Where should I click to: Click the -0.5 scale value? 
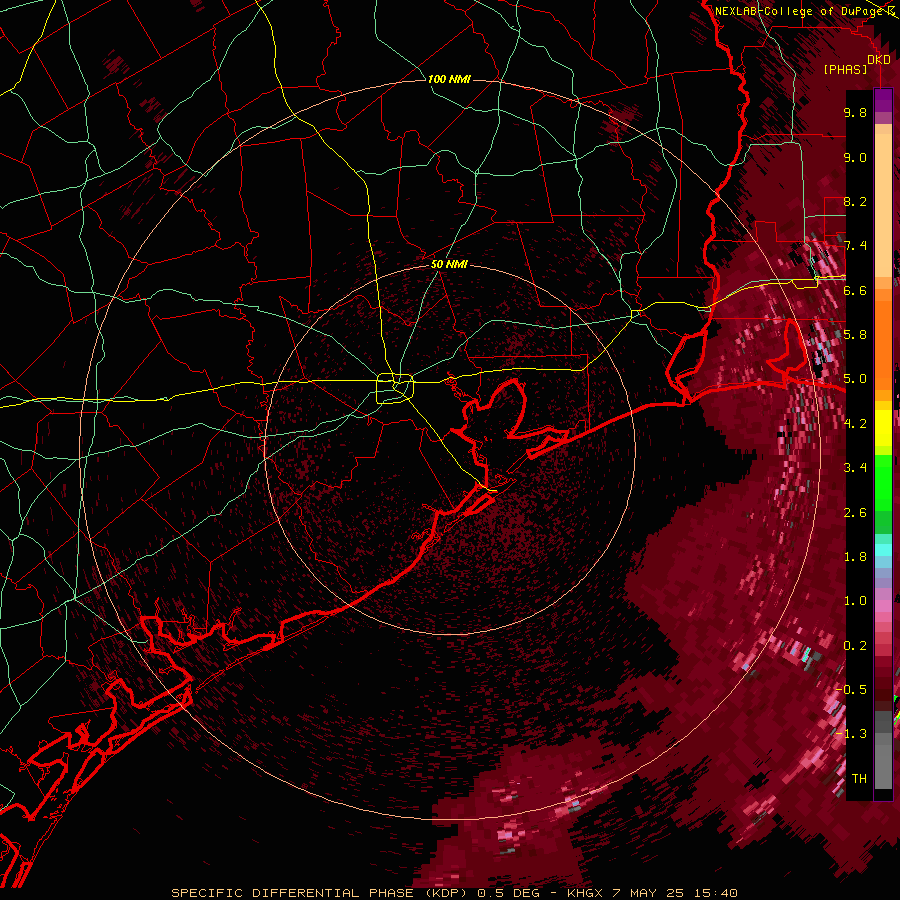coord(853,690)
